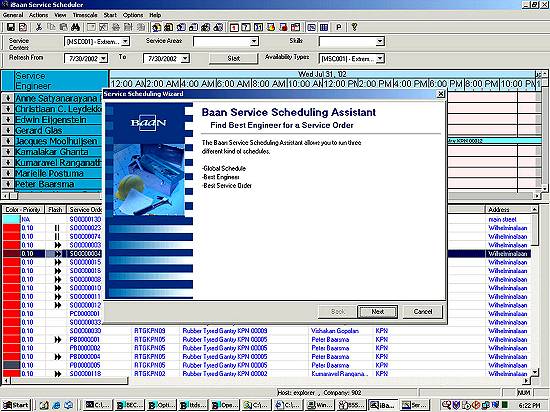Image resolution: width=550 pixels, height=412 pixels.
Task: Click the toolbar icon right of Save
Action: point(23,27)
